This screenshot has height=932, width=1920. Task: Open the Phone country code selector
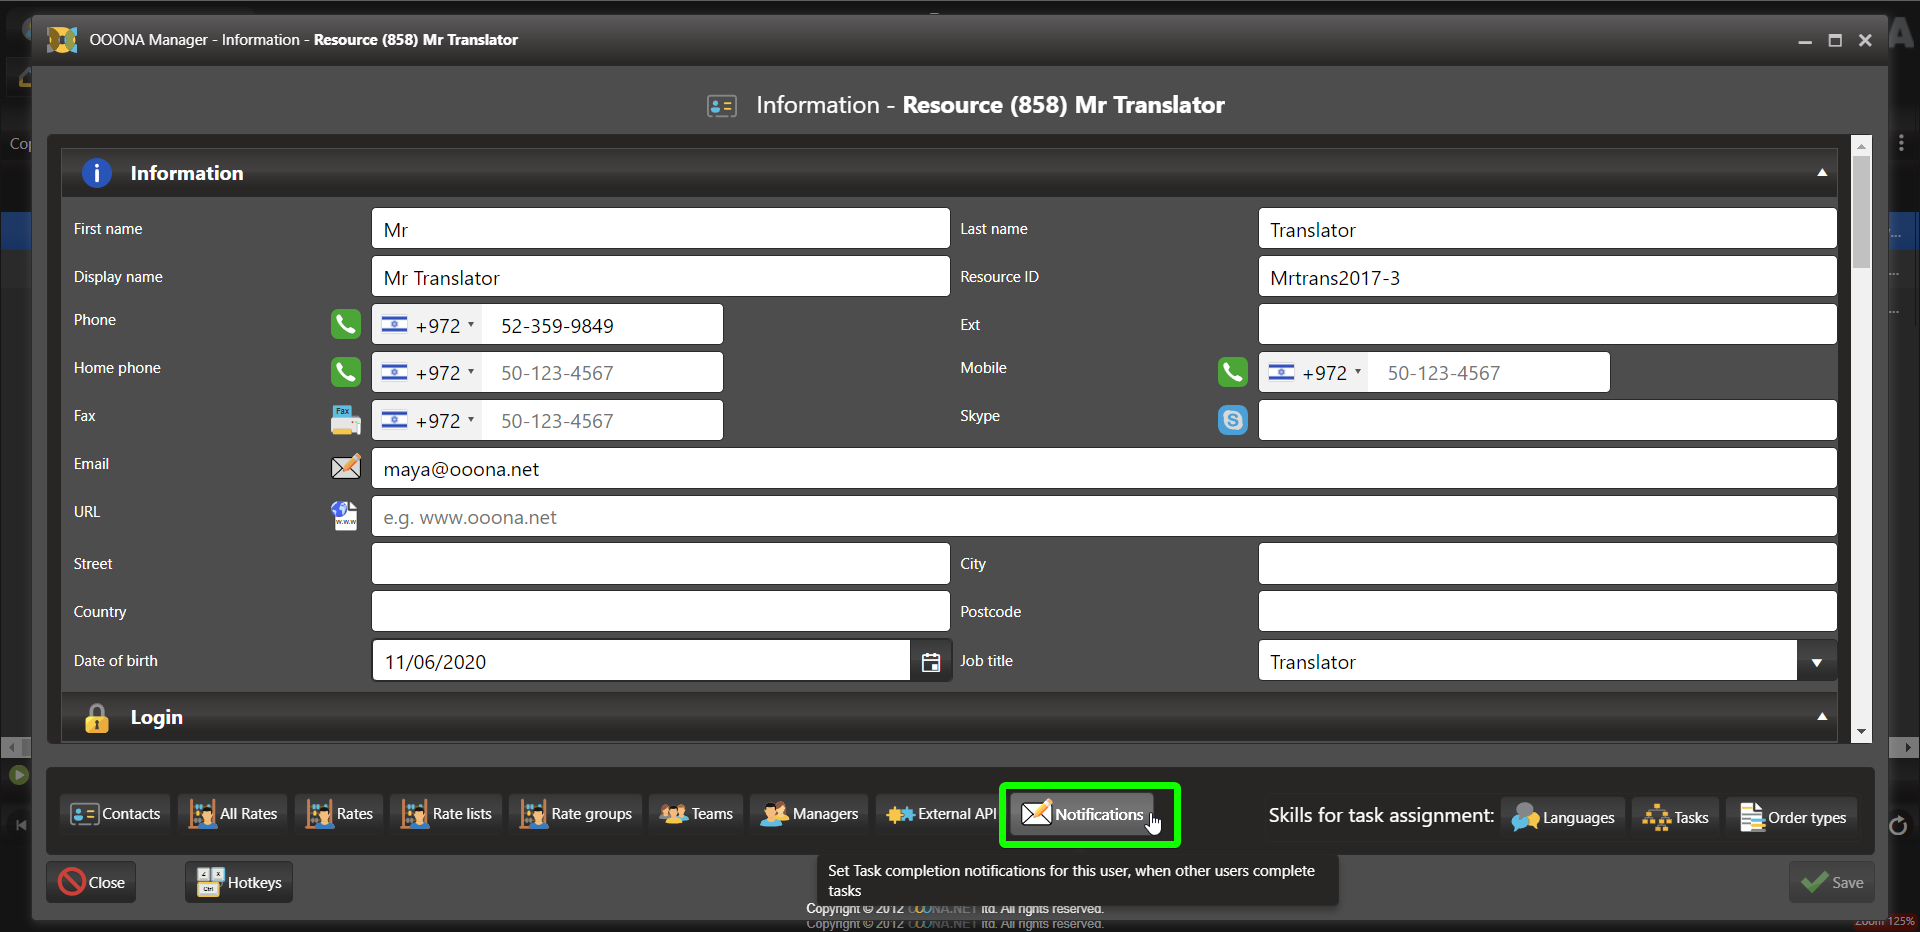click(428, 325)
